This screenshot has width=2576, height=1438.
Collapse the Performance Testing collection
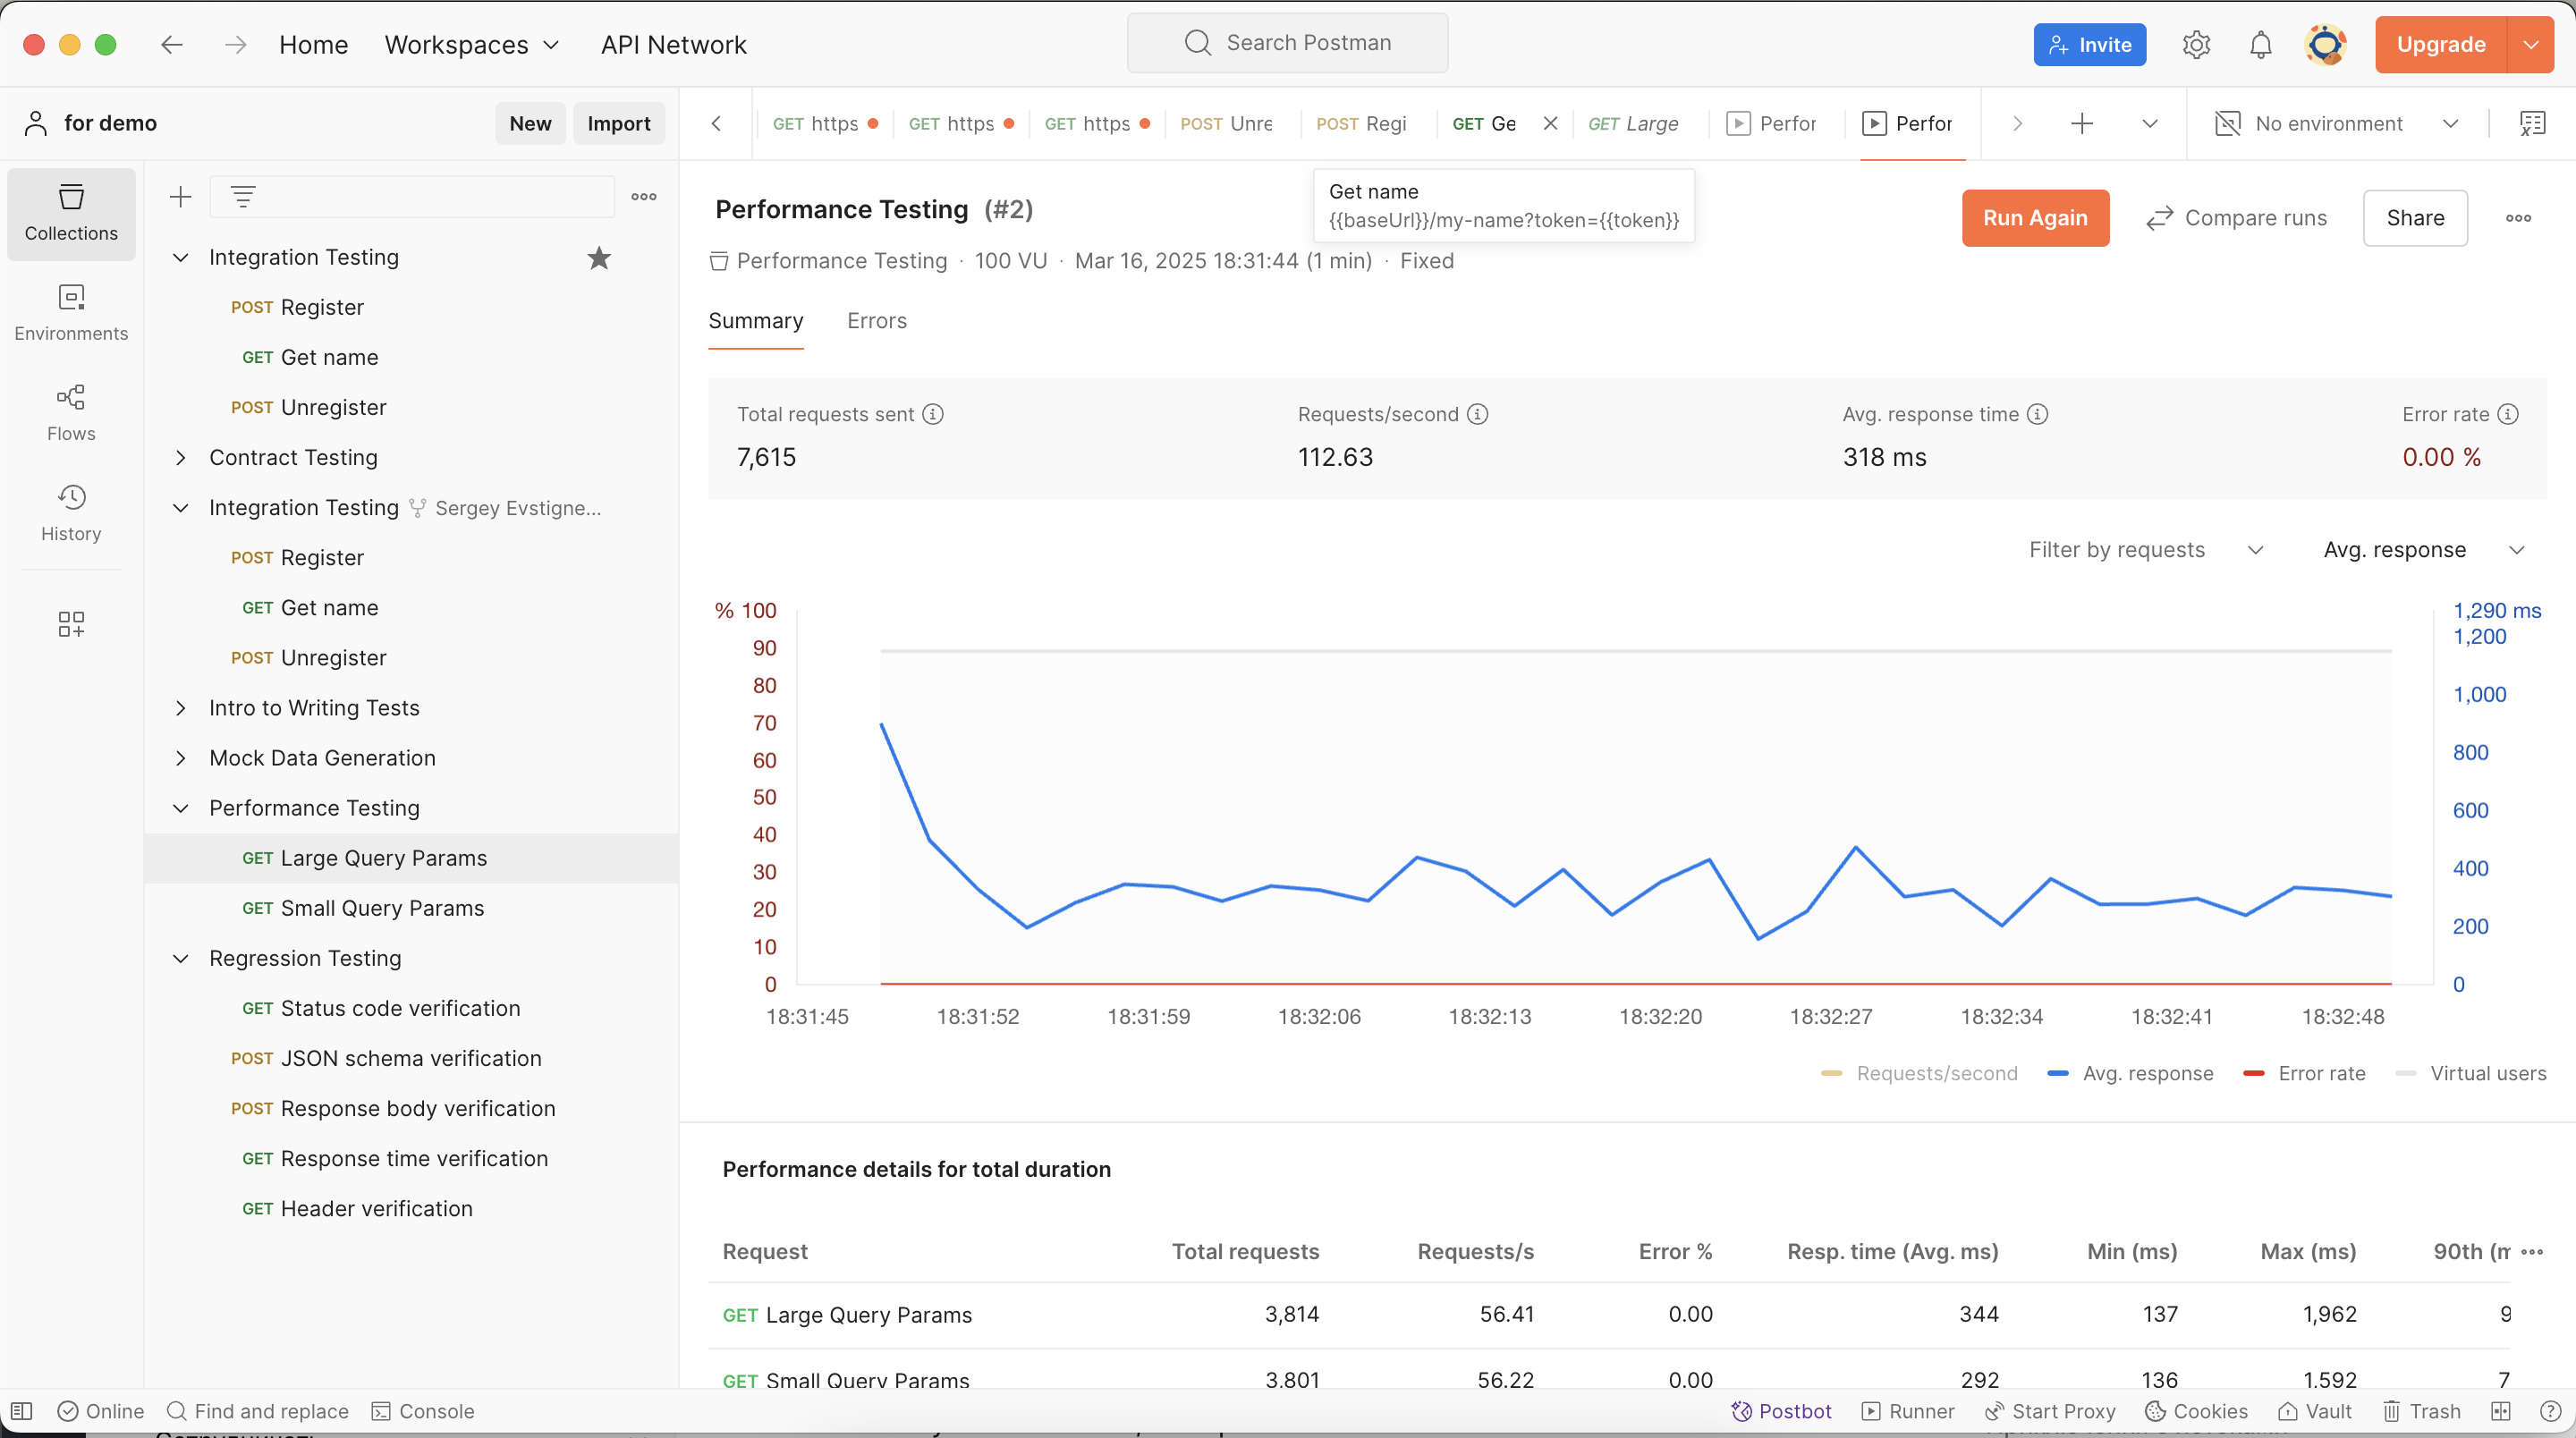point(181,808)
